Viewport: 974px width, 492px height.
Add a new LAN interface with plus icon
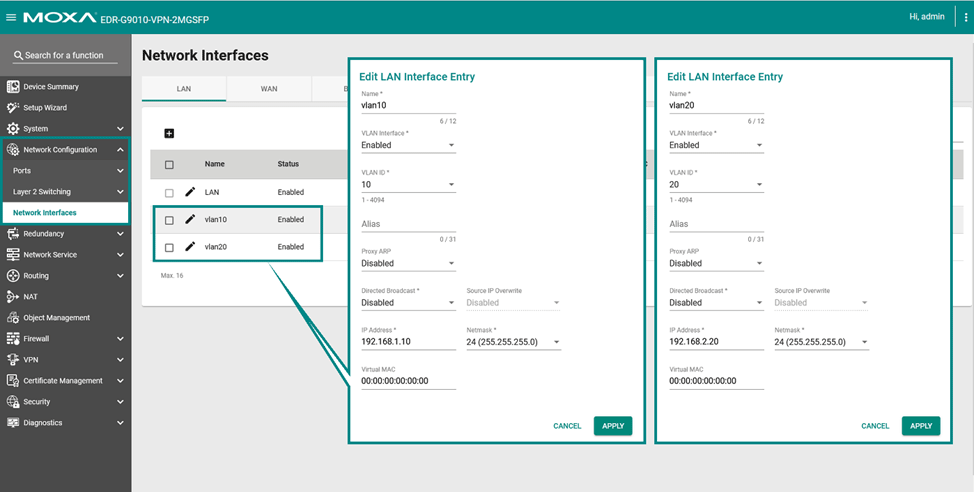tap(169, 133)
